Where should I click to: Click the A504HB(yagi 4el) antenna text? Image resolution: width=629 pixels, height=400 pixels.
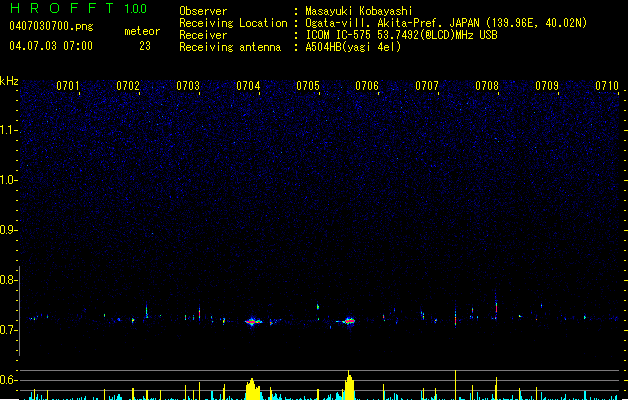point(353,47)
